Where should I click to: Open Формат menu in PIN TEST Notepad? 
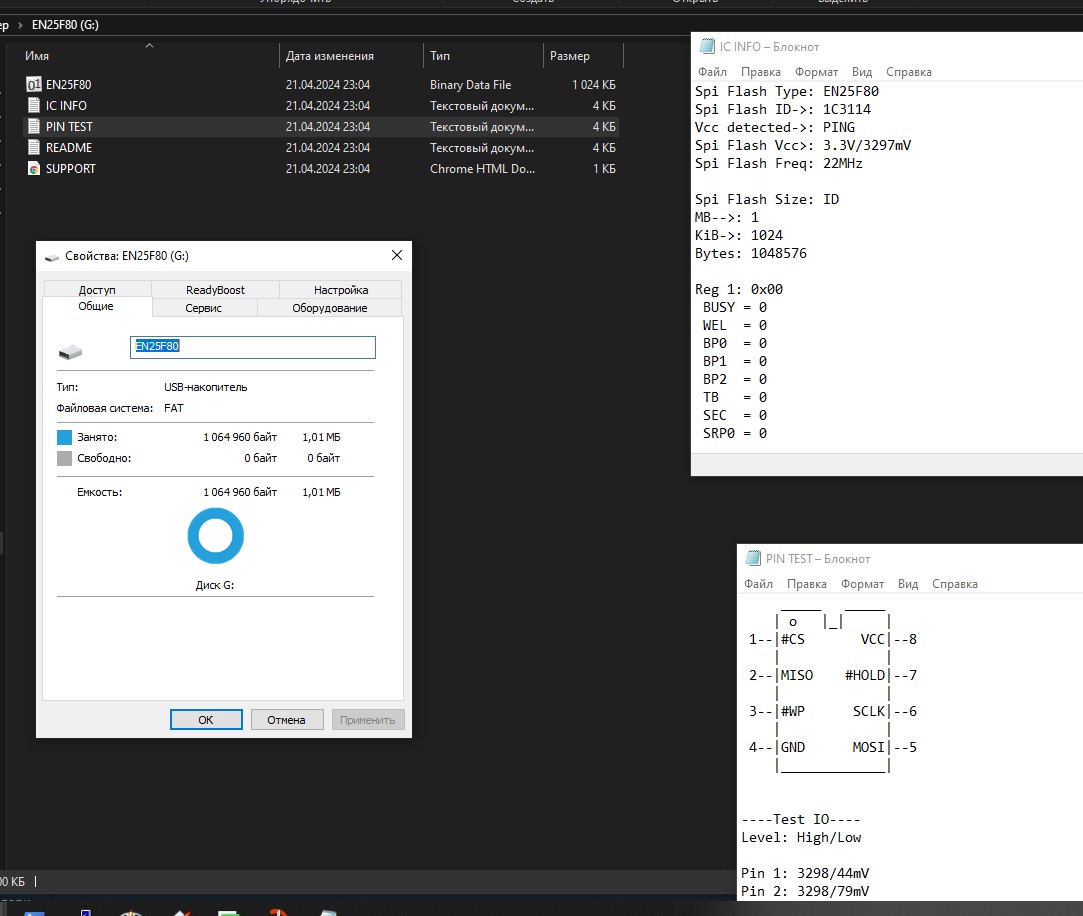tap(862, 584)
